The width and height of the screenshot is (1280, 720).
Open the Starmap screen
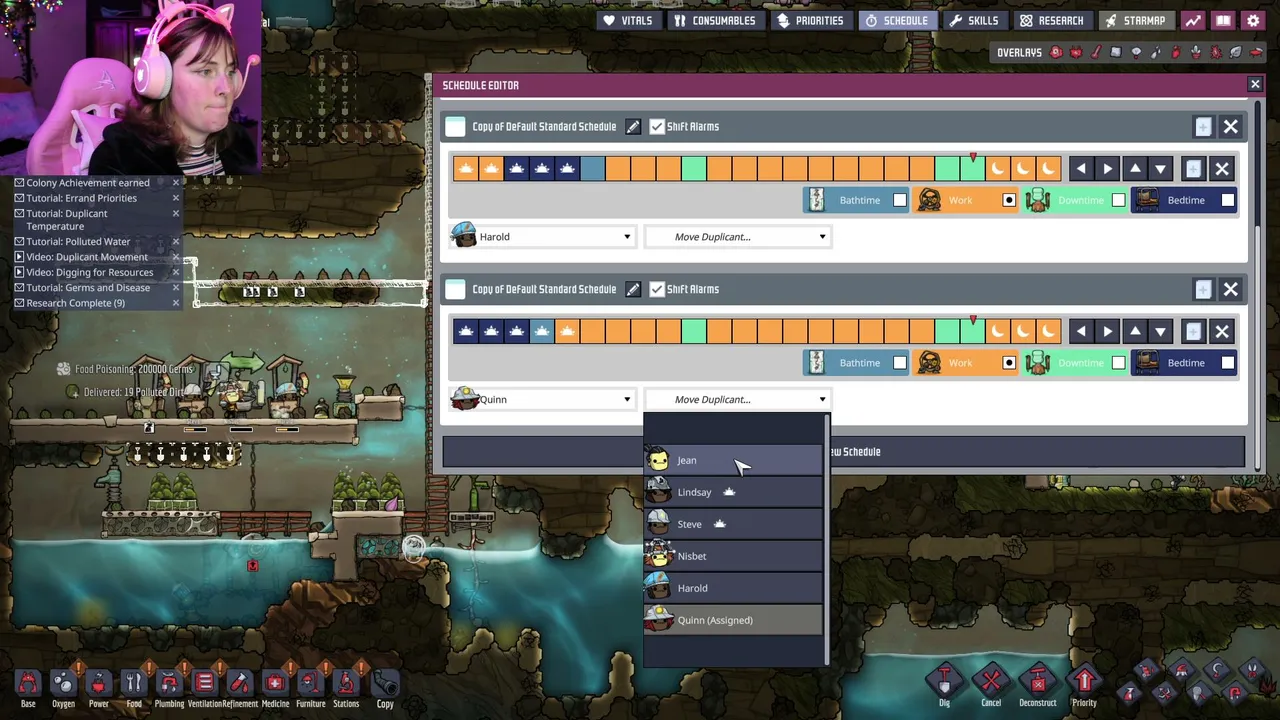coord(1135,20)
